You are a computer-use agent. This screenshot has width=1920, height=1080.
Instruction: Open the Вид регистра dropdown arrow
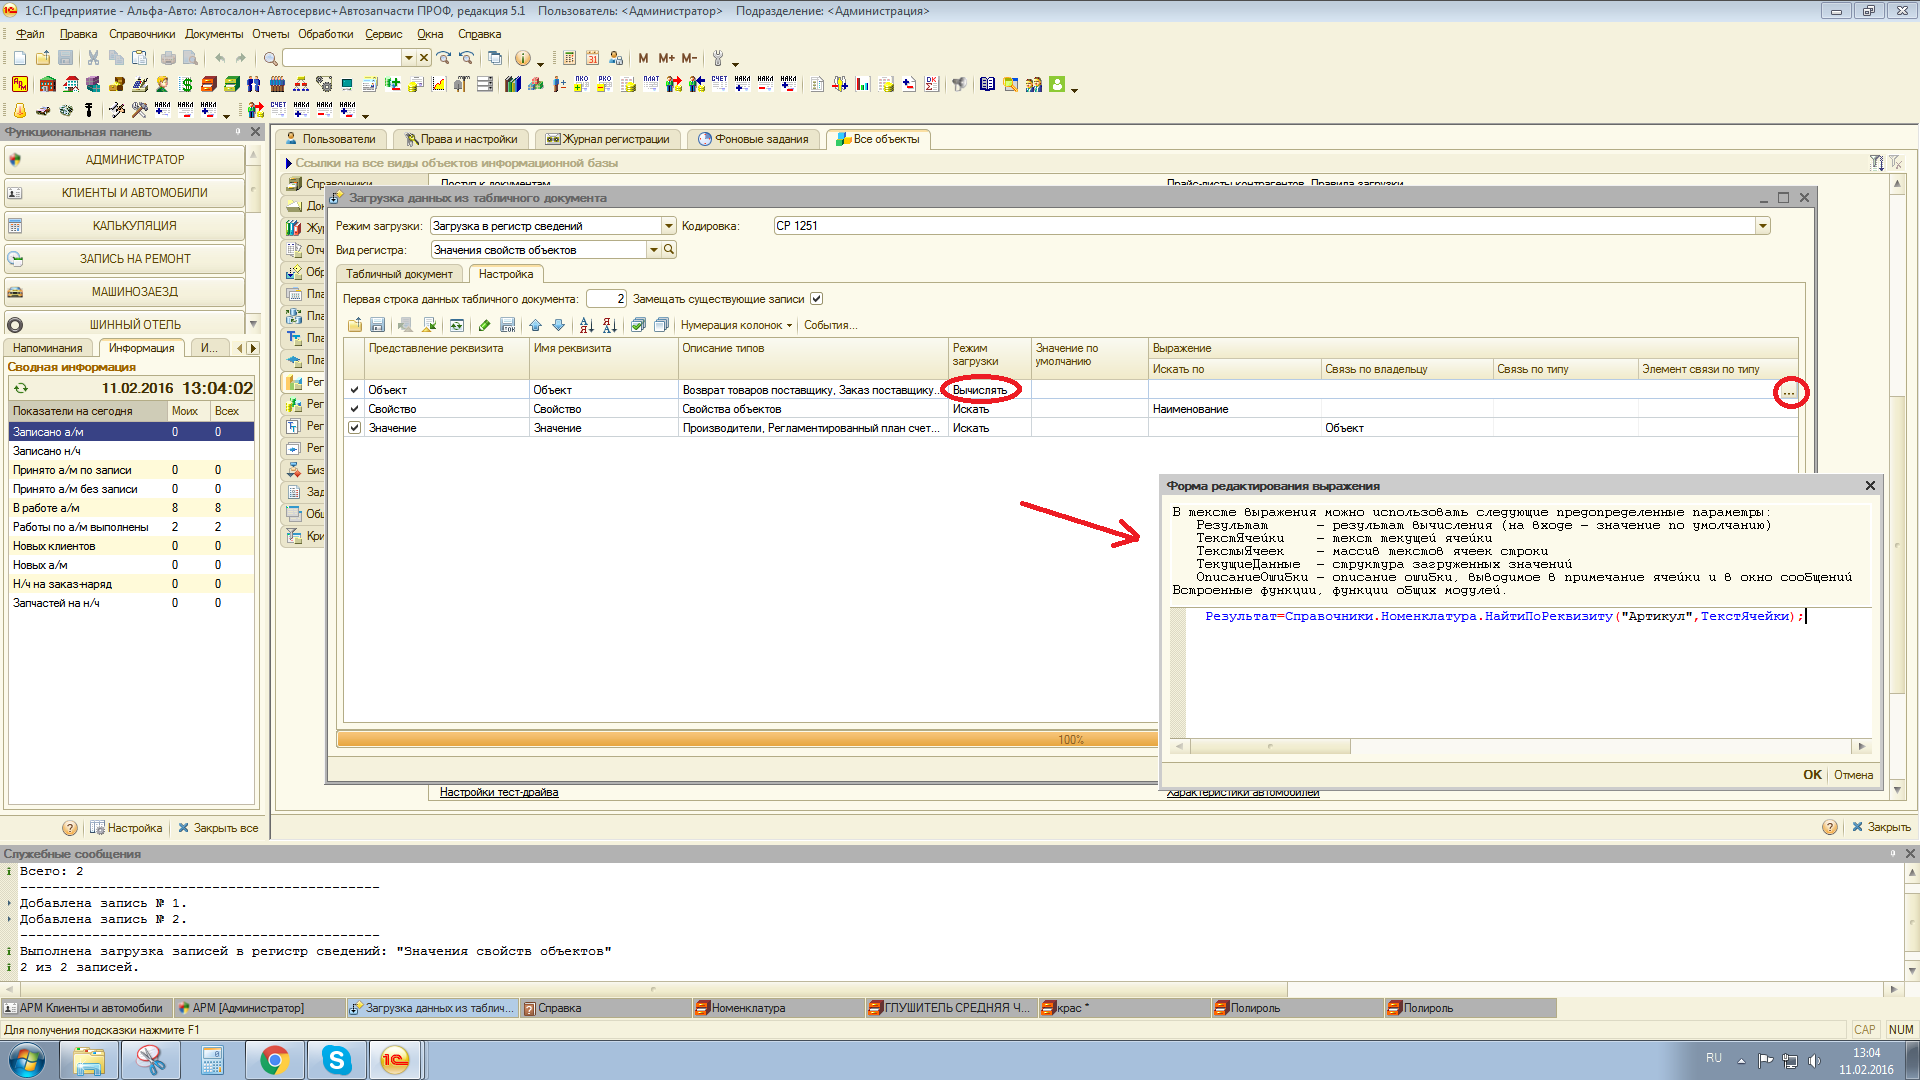click(654, 250)
